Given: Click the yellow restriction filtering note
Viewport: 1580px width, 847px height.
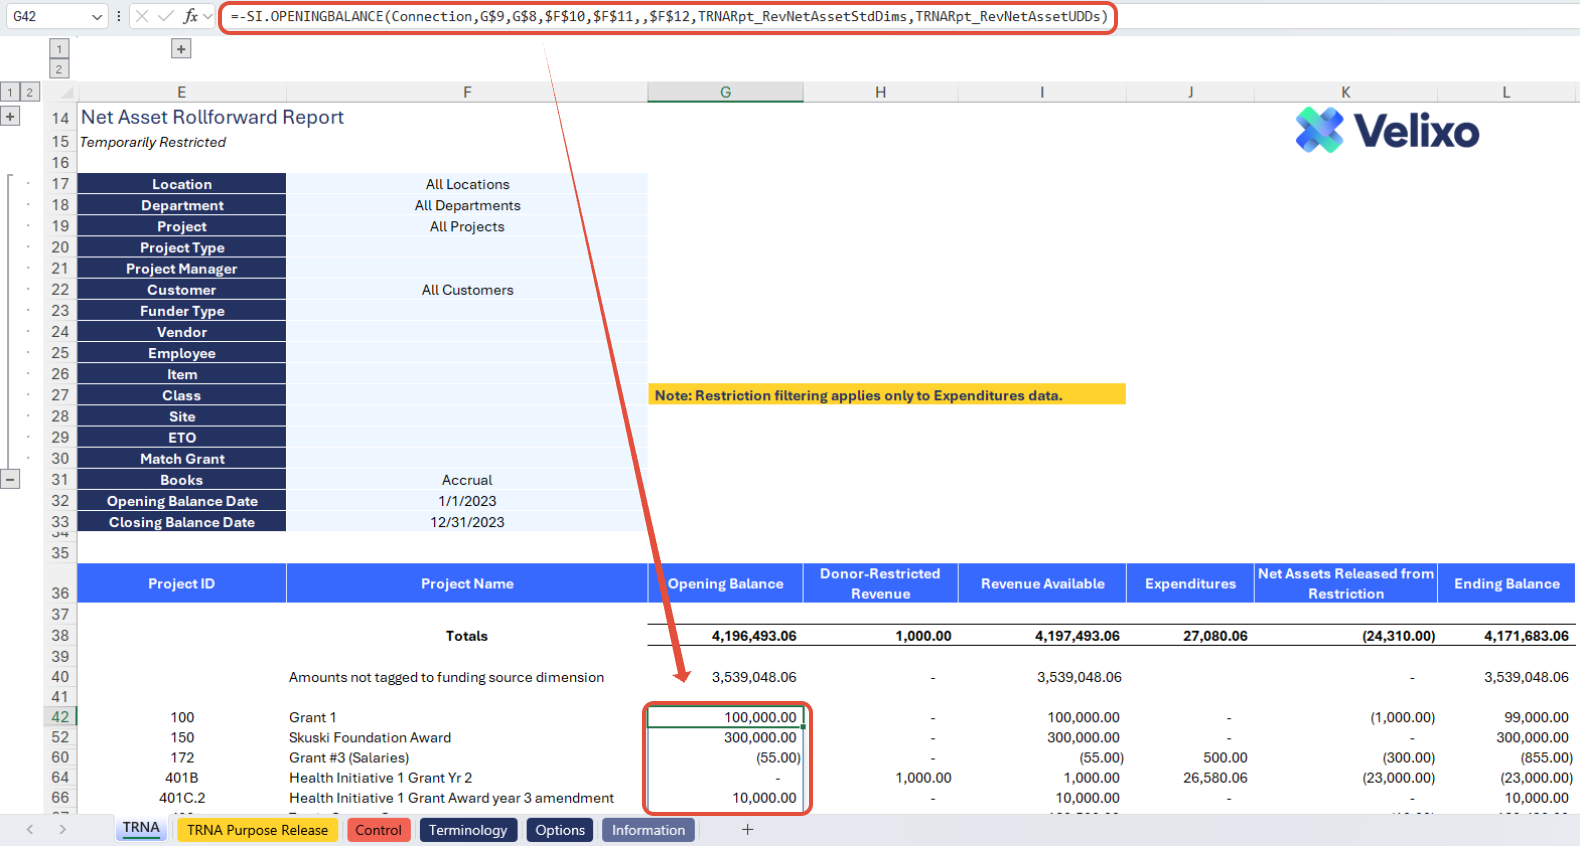Looking at the screenshot, I should [887, 395].
